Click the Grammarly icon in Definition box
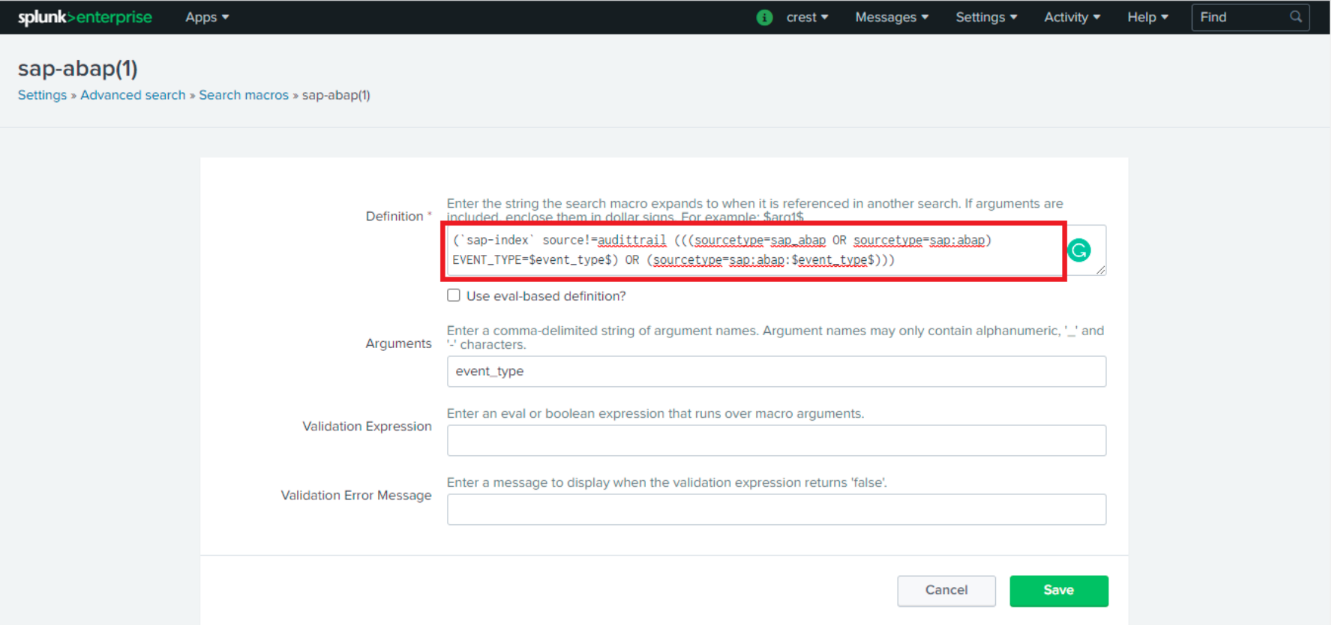This screenshot has width=1331, height=625. (x=1078, y=250)
